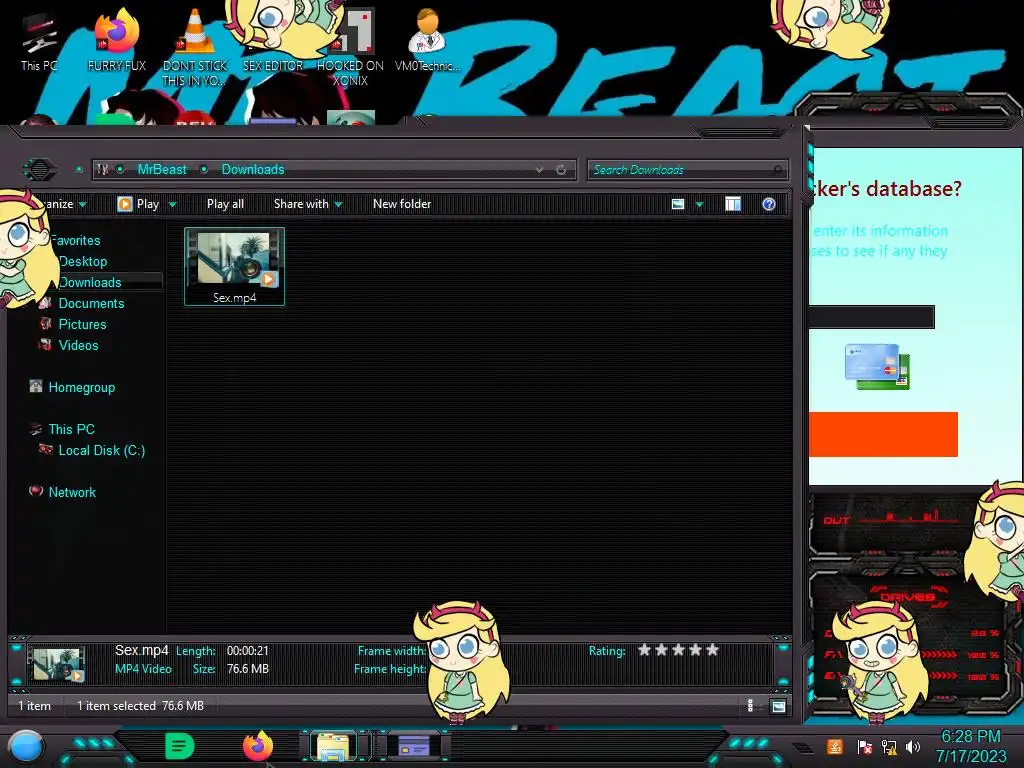
Task: Click the details pane video preview thumbnail
Action: (57, 664)
